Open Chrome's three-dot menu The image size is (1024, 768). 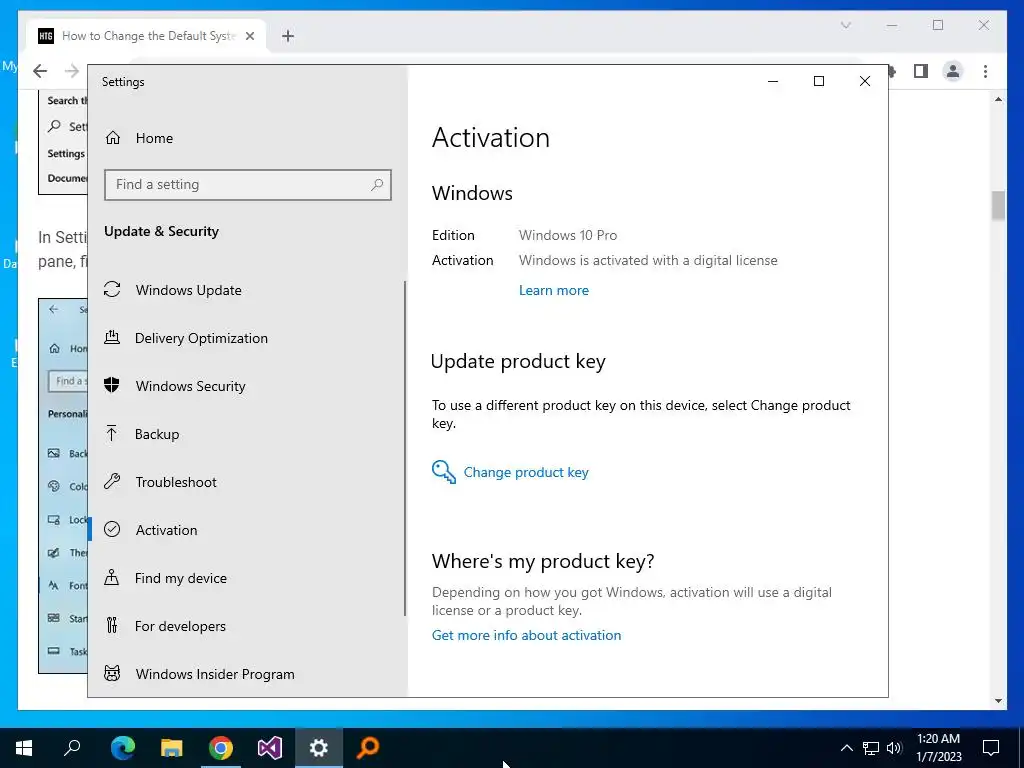985,71
